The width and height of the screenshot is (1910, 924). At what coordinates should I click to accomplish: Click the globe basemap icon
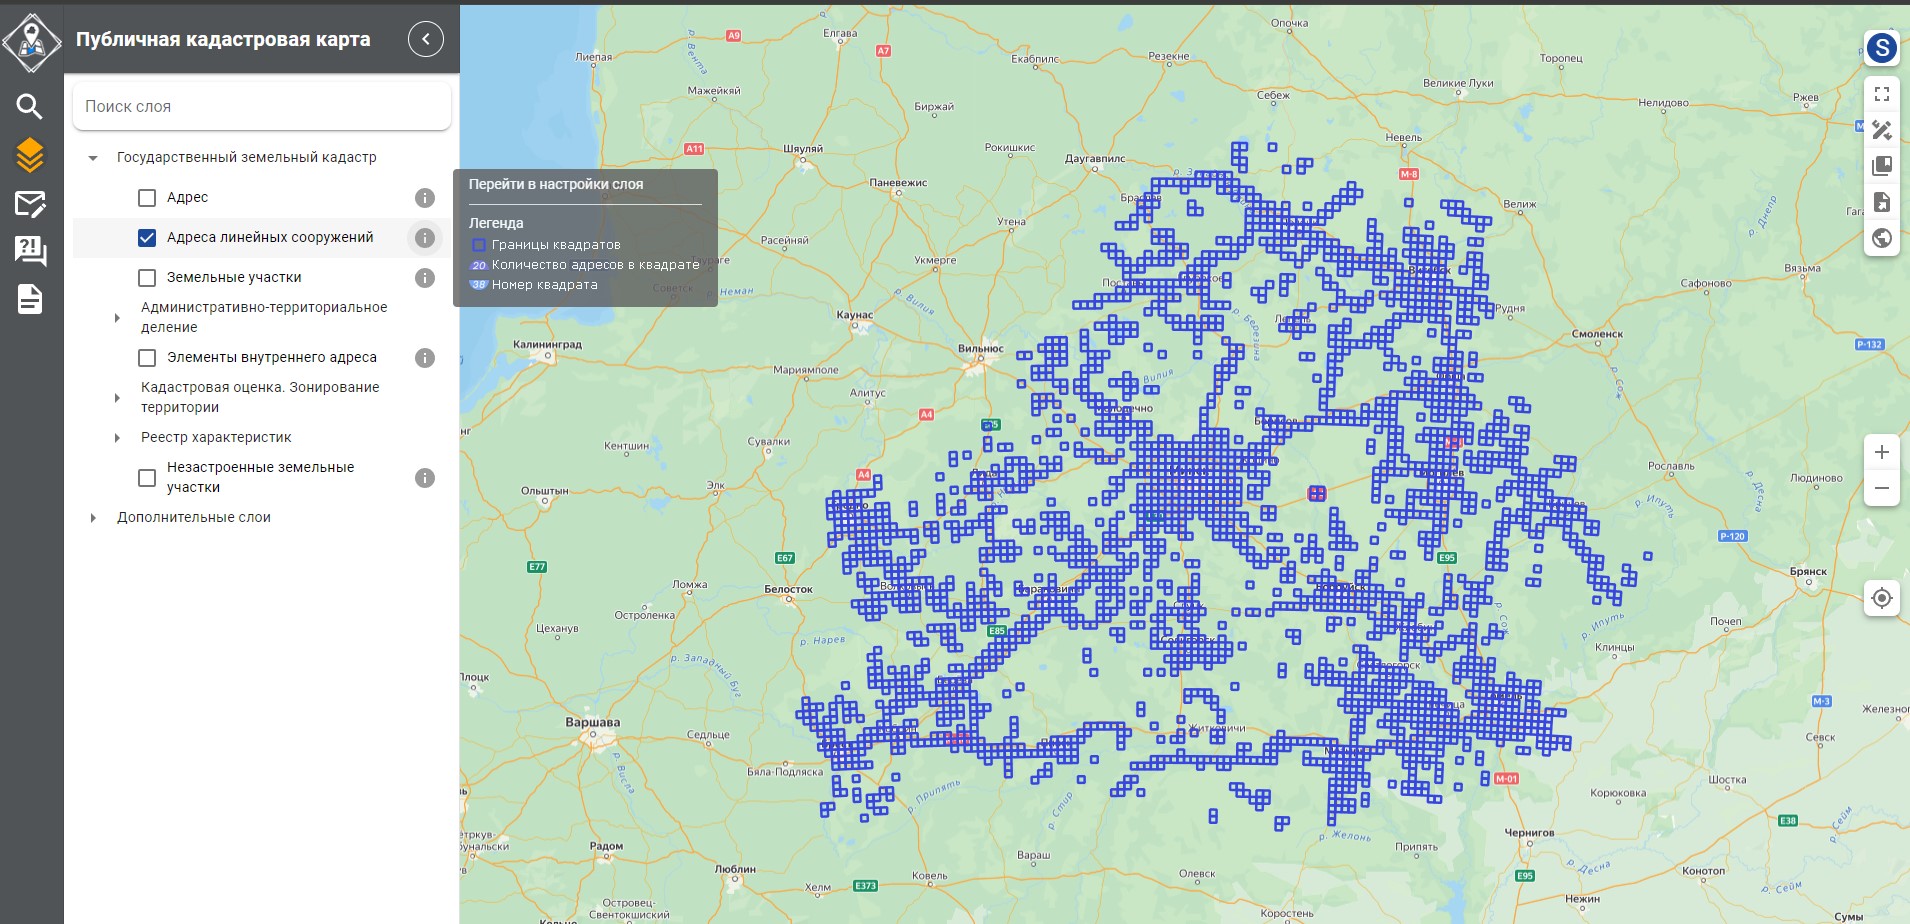click(x=1881, y=238)
